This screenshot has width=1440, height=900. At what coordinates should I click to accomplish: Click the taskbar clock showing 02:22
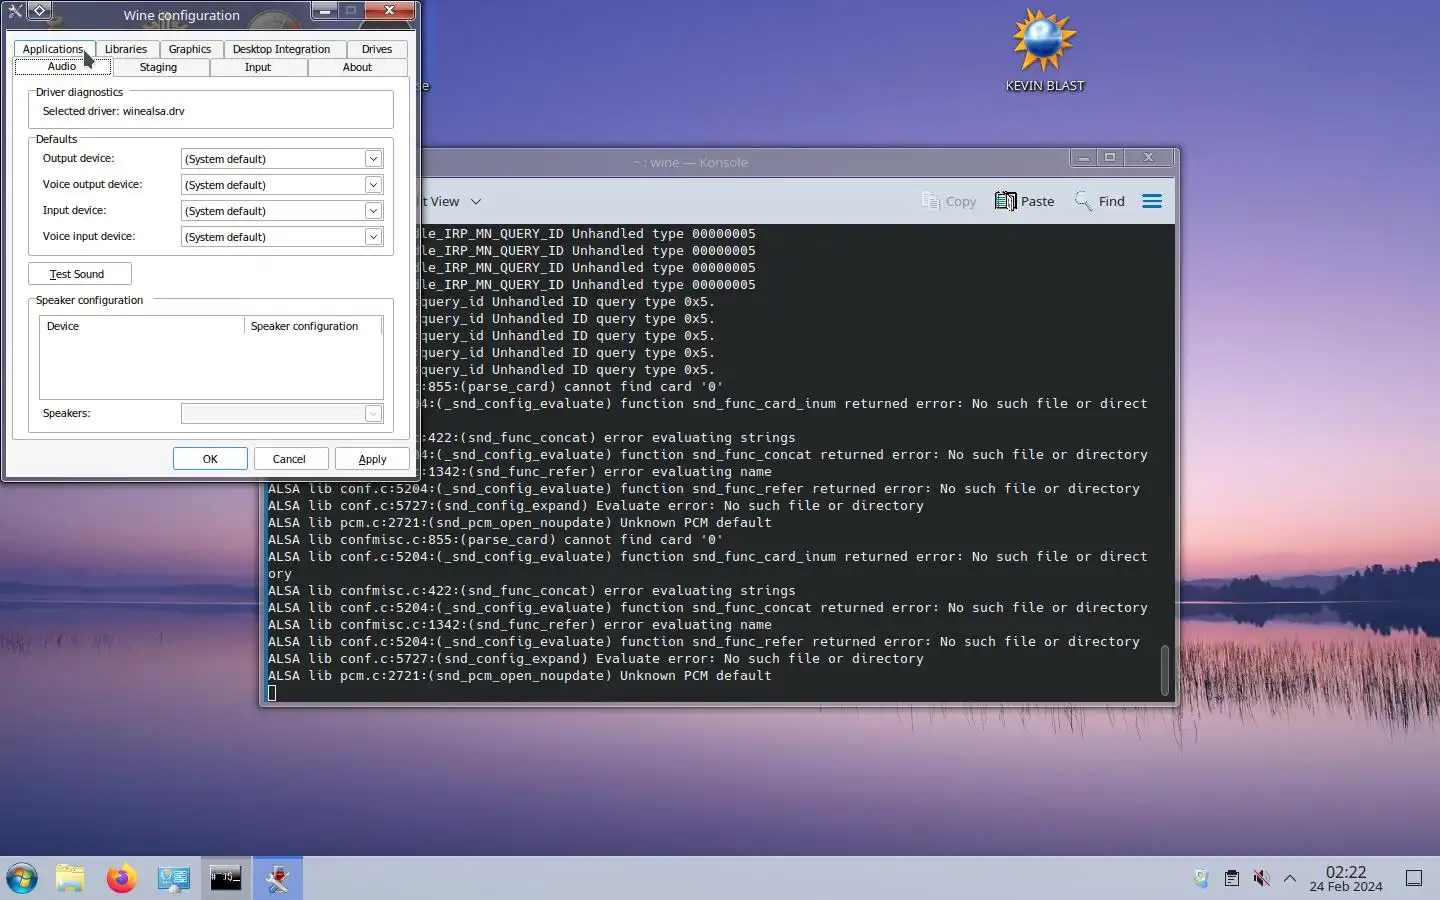pyautogui.click(x=1346, y=879)
